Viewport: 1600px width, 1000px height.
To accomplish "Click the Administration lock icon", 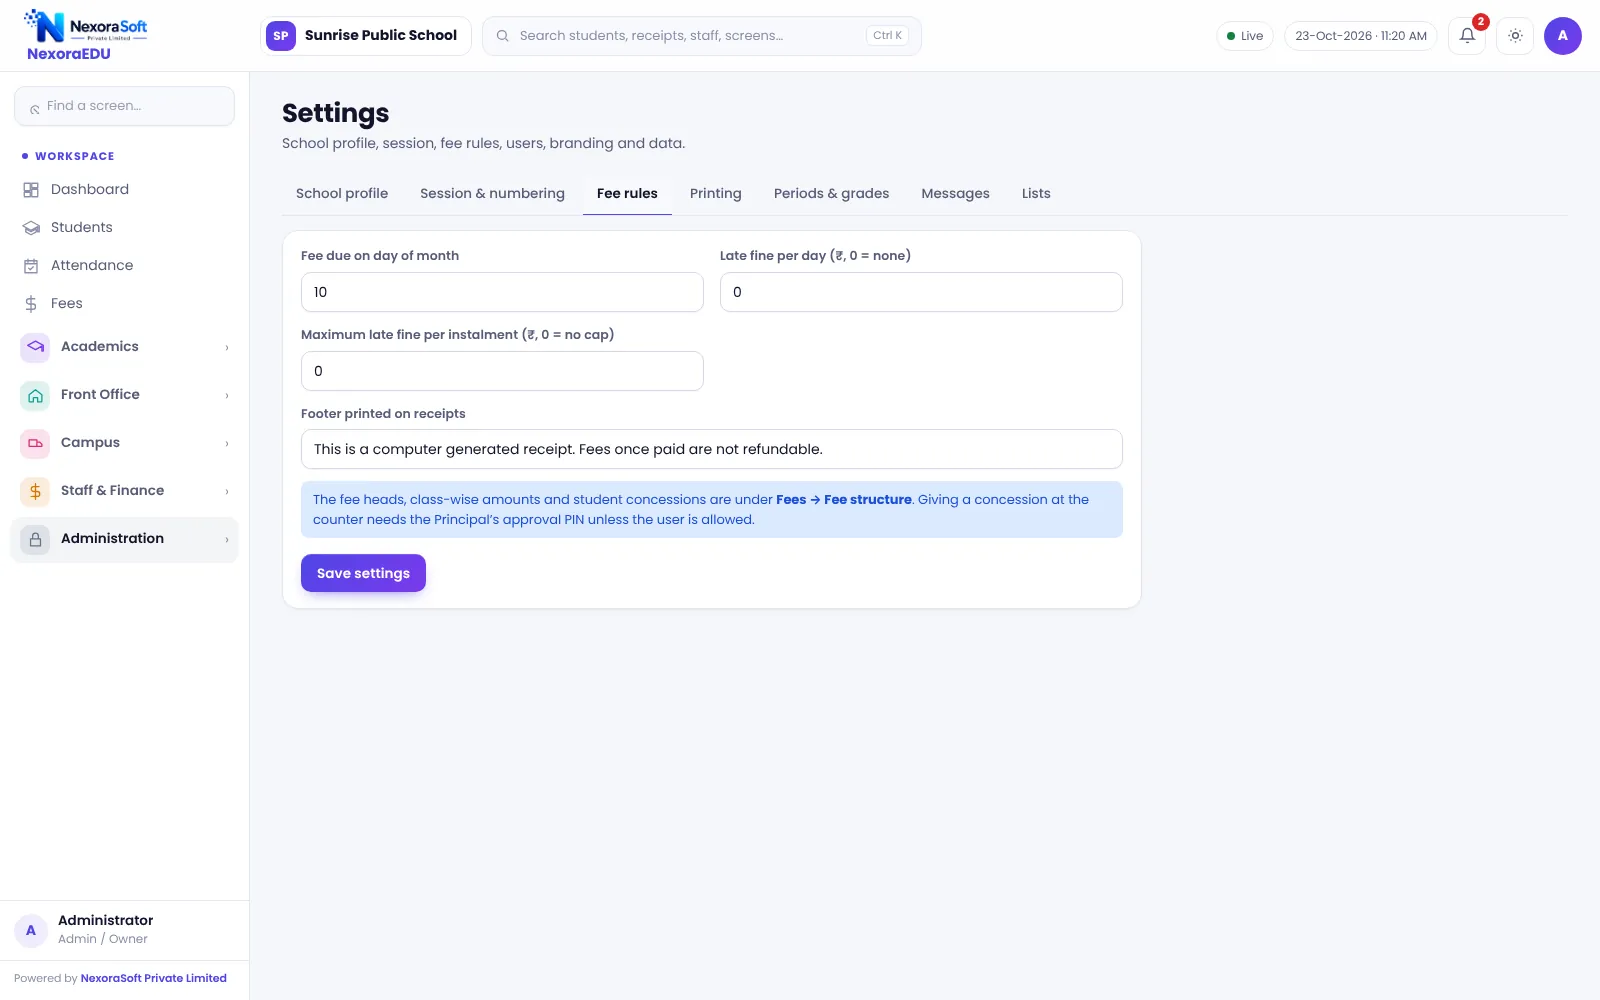I will (x=35, y=539).
